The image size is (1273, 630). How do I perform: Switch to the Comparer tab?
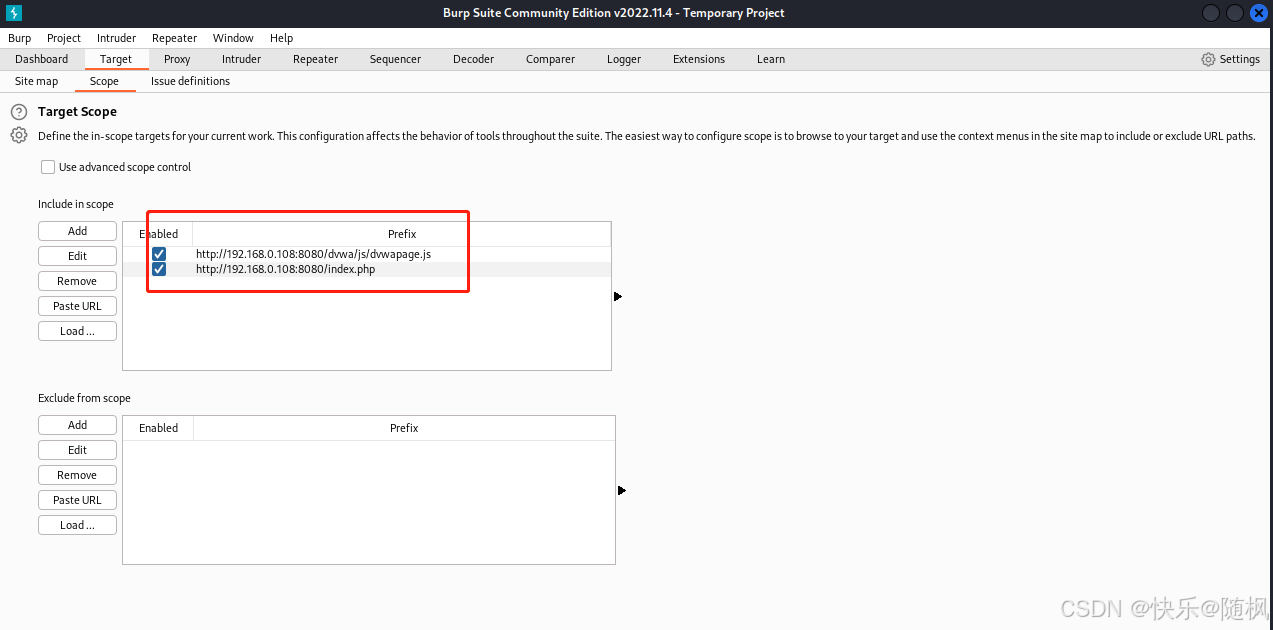[550, 59]
